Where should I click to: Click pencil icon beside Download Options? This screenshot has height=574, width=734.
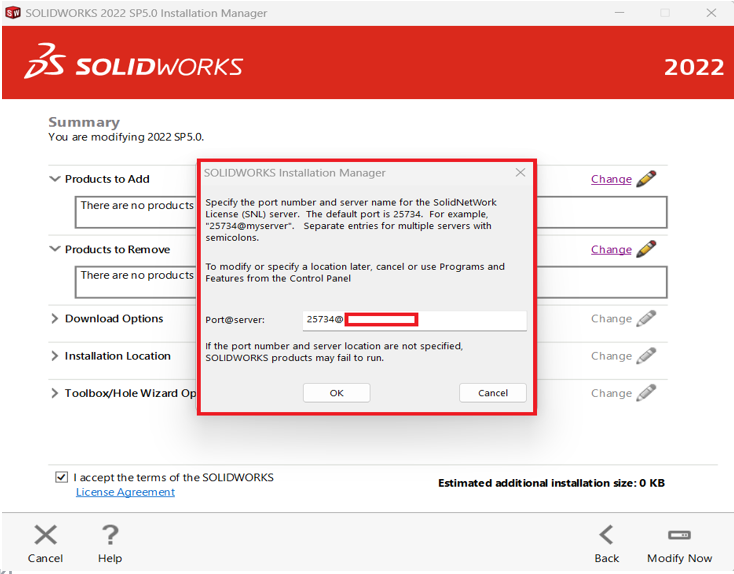[646, 319]
